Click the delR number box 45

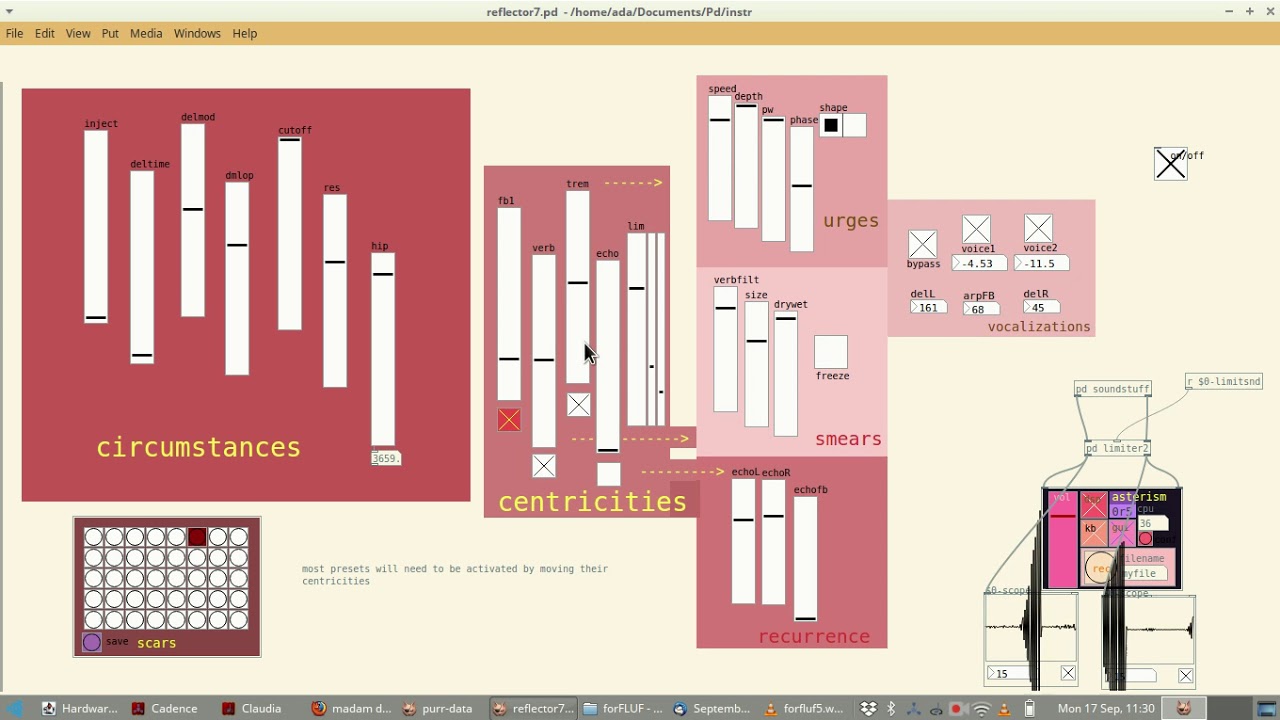tap(1042, 308)
